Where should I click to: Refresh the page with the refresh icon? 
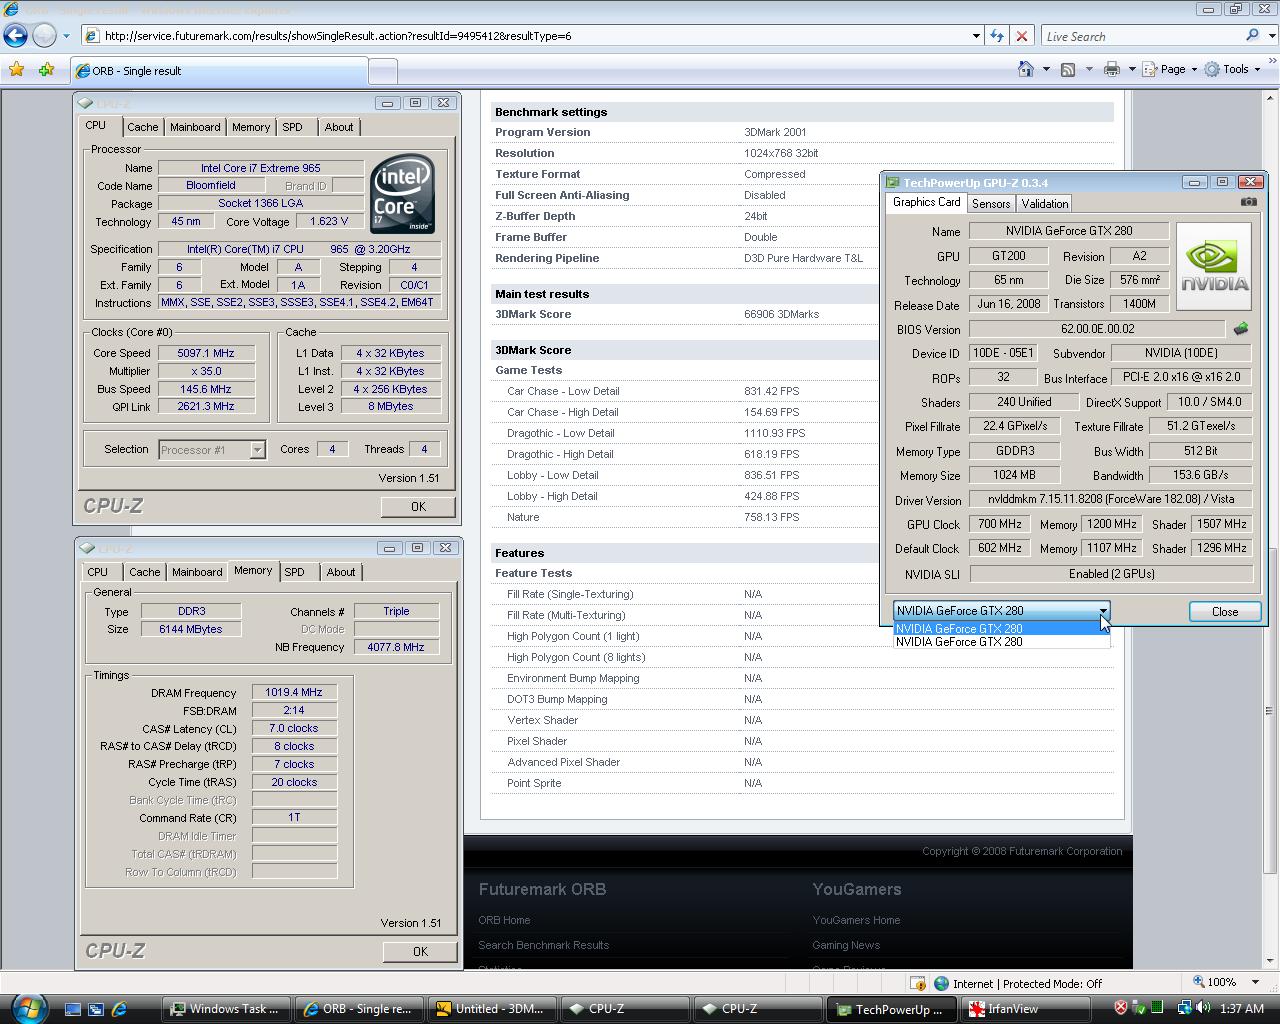[x=997, y=36]
